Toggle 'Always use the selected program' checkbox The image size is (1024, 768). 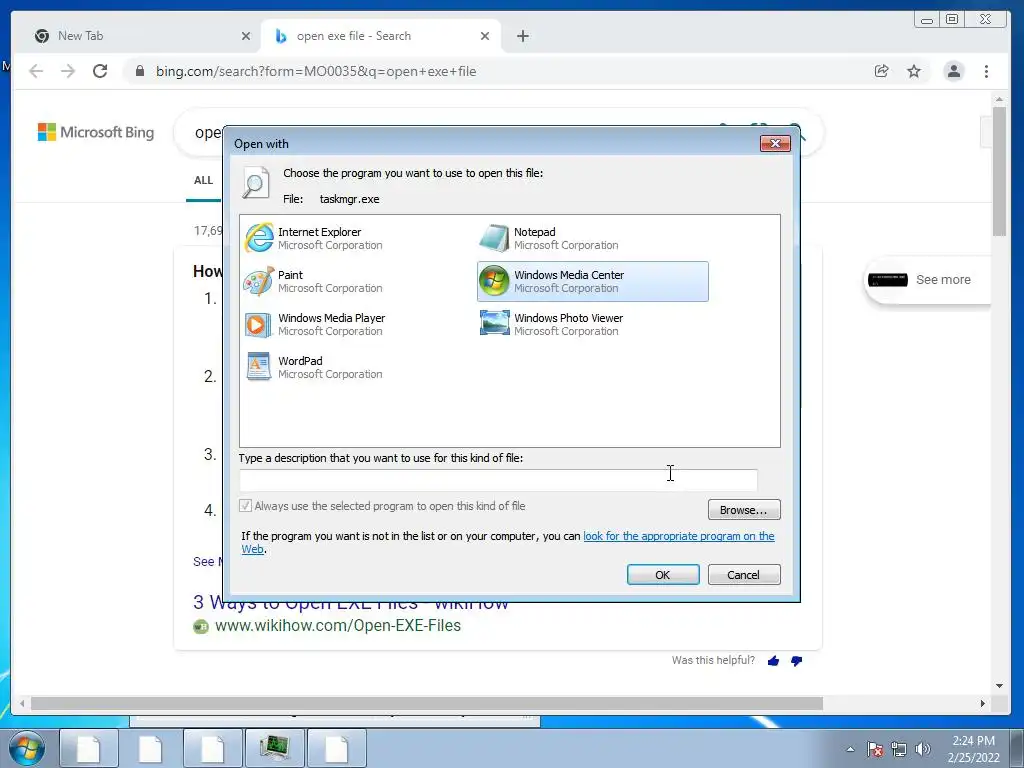click(246, 505)
